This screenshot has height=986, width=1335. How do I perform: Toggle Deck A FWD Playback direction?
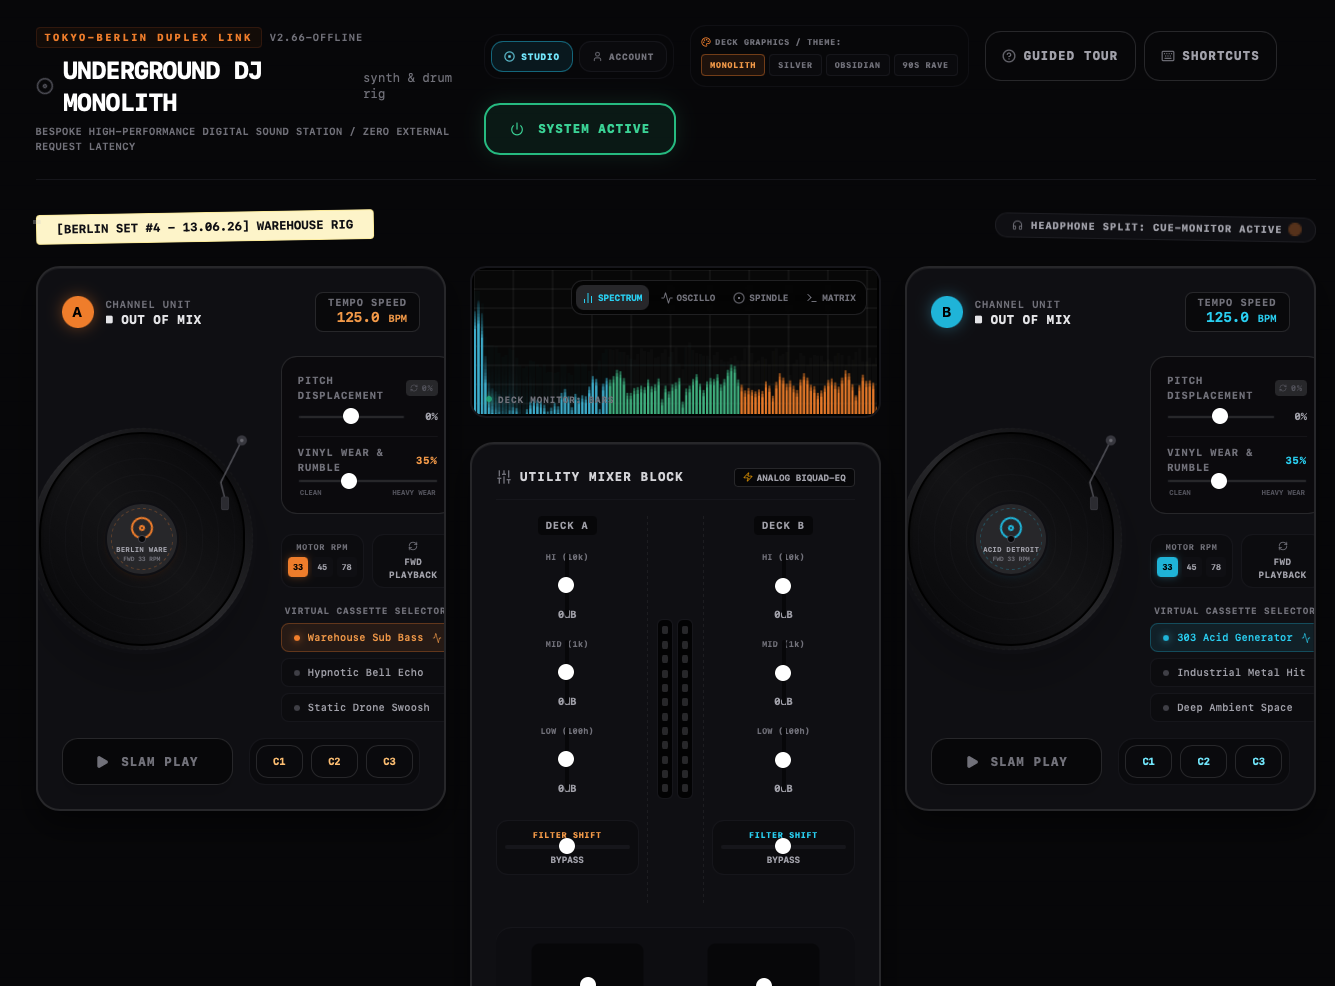coord(409,561)
